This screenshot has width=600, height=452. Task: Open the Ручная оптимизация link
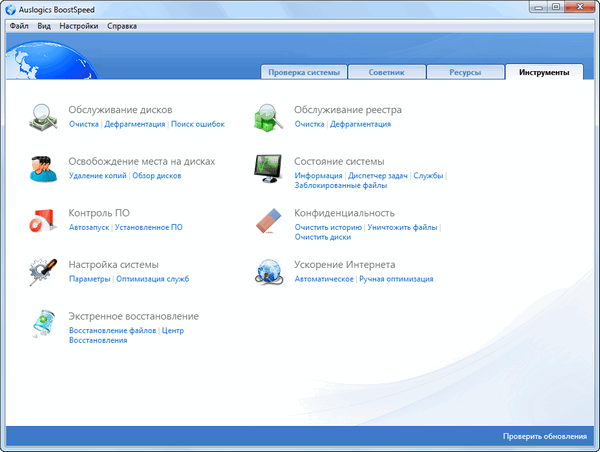click(396, 279)
